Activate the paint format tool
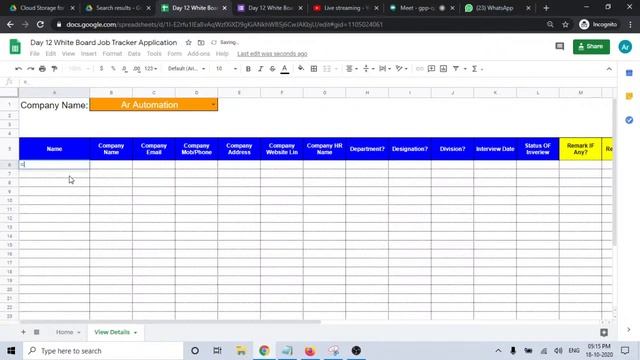Image resolution: width=640 pixels, height=360 pixels. click(x=54, y=69)
